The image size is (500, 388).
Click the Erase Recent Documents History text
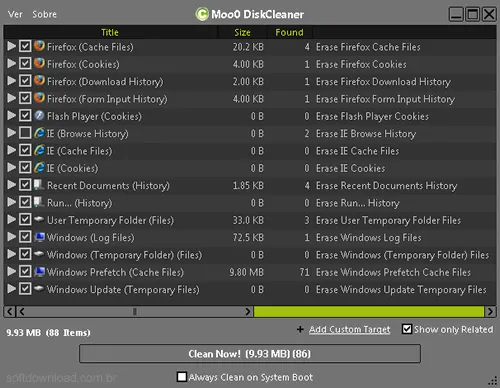point(386,186)
